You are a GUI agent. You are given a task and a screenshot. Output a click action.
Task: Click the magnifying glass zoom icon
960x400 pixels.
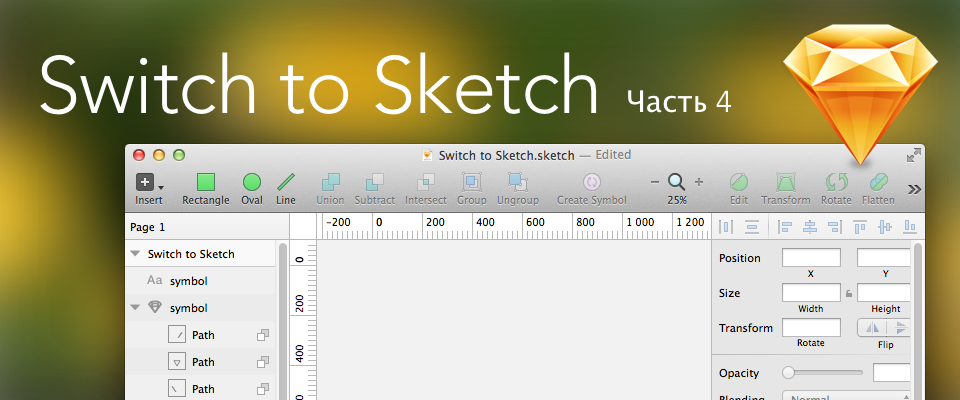(x=677, y=182)
